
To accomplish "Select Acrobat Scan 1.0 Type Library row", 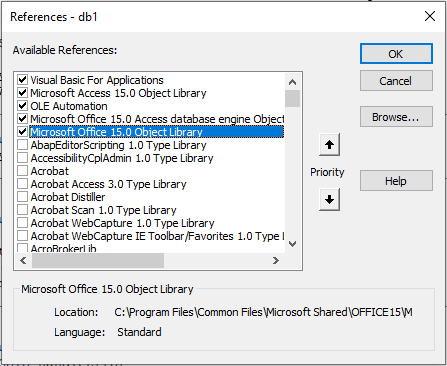I will pos(103,210).
